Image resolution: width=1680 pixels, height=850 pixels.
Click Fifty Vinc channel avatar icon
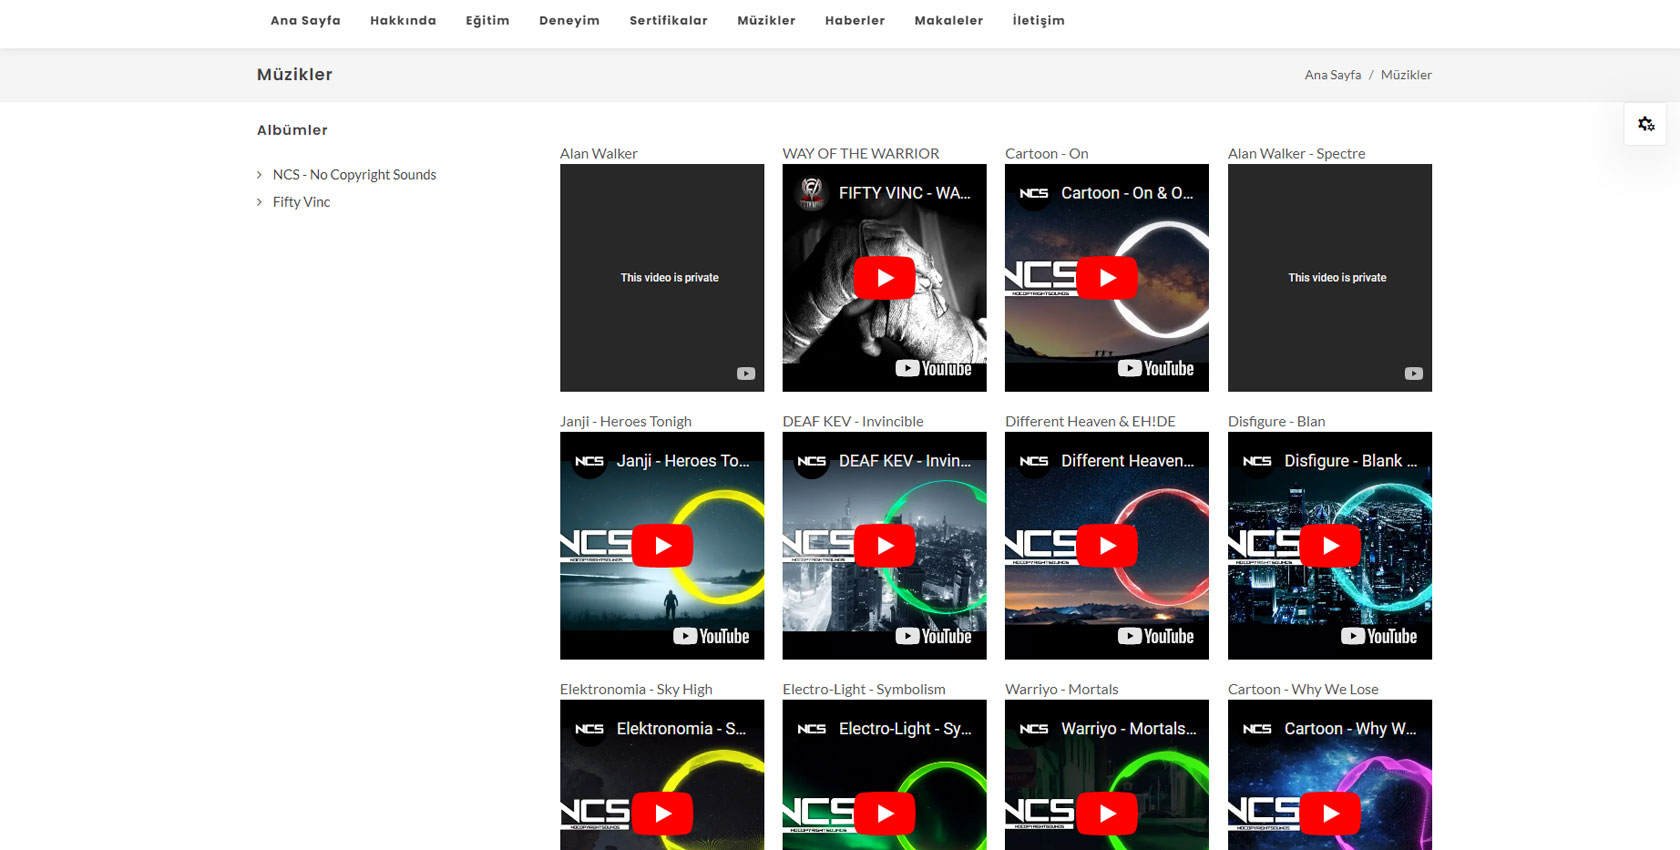pos(811,192)
